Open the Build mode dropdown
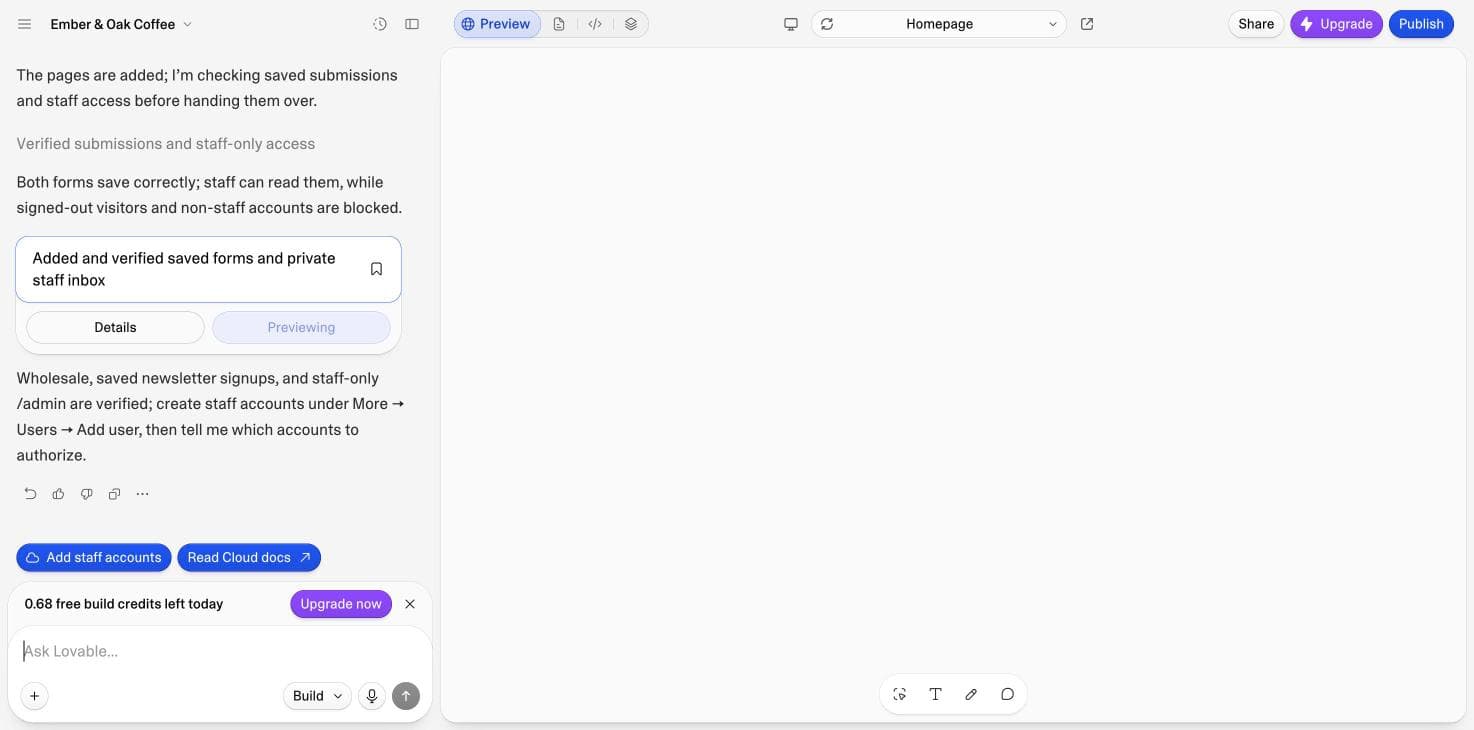 coord(317,696)
